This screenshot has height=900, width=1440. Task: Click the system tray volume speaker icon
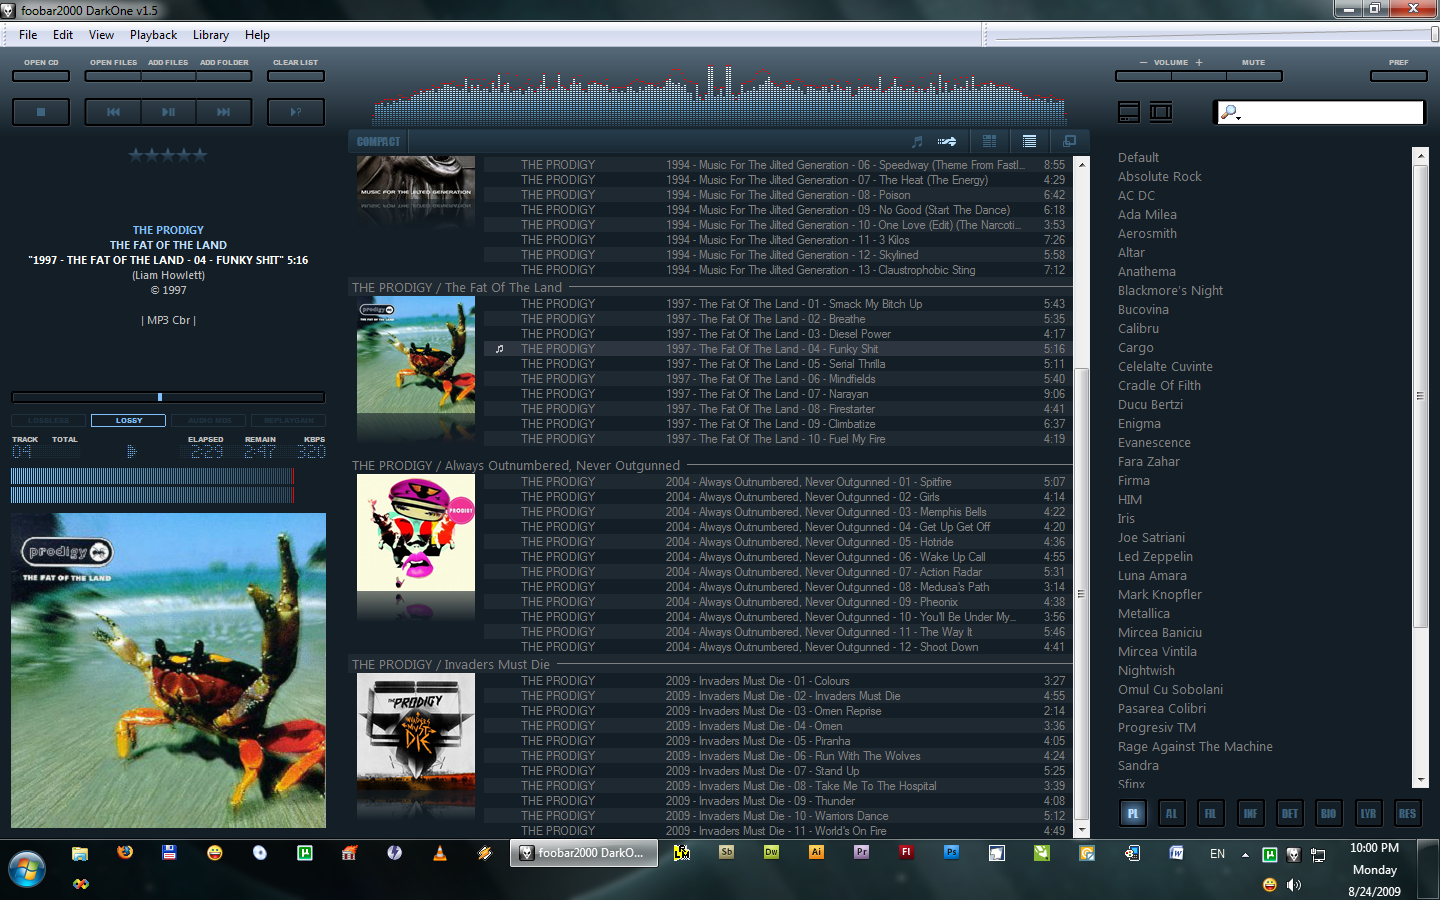(x=1294, y=884)
